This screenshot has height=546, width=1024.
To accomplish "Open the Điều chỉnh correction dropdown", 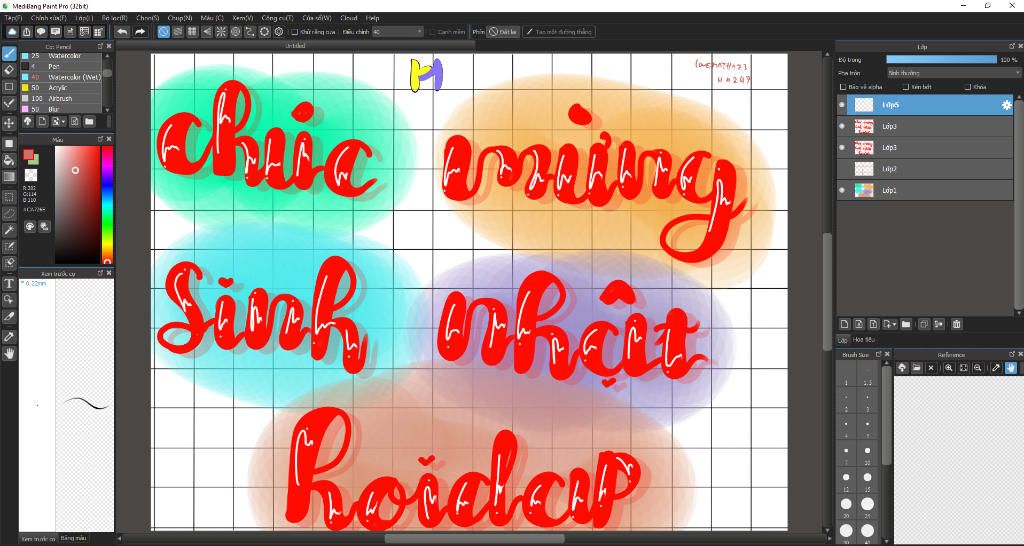I will (x=398, y=31).
